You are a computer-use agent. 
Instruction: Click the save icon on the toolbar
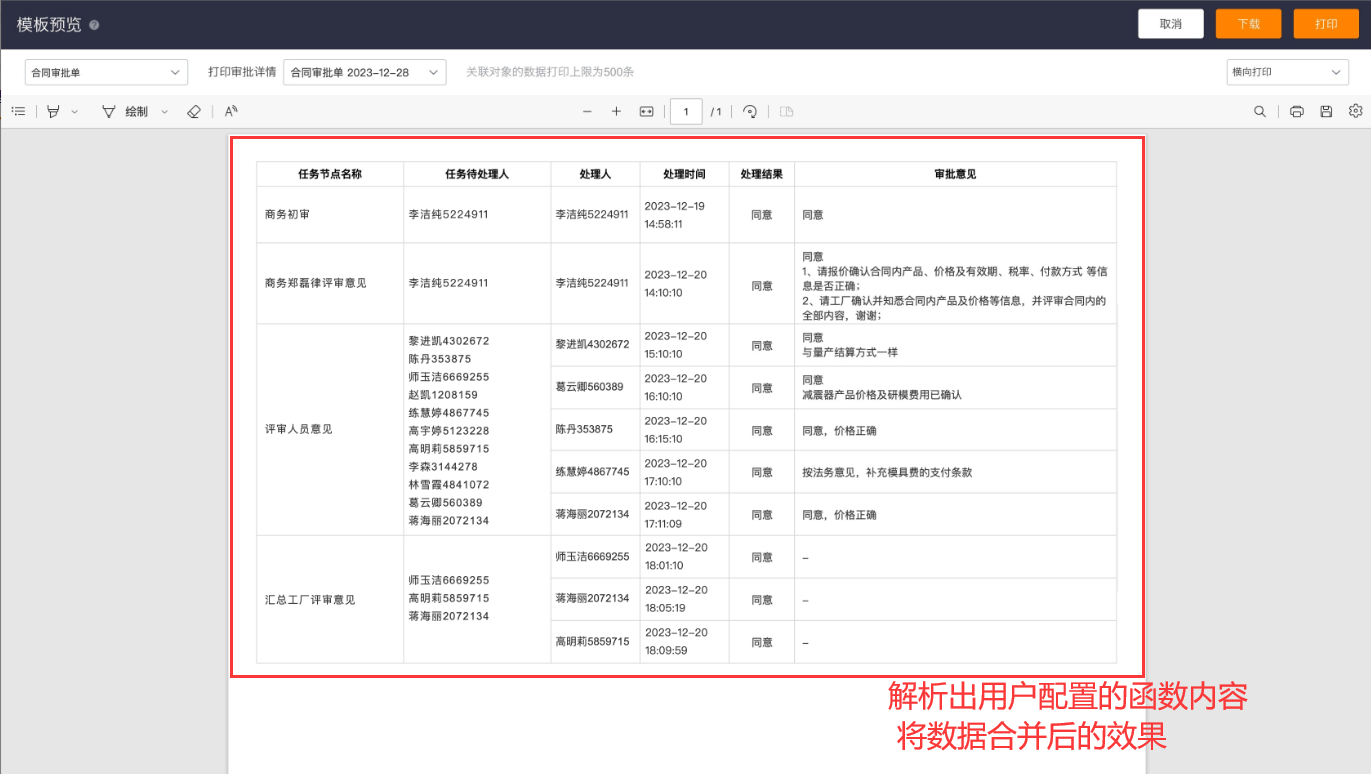pos(1326,111)
